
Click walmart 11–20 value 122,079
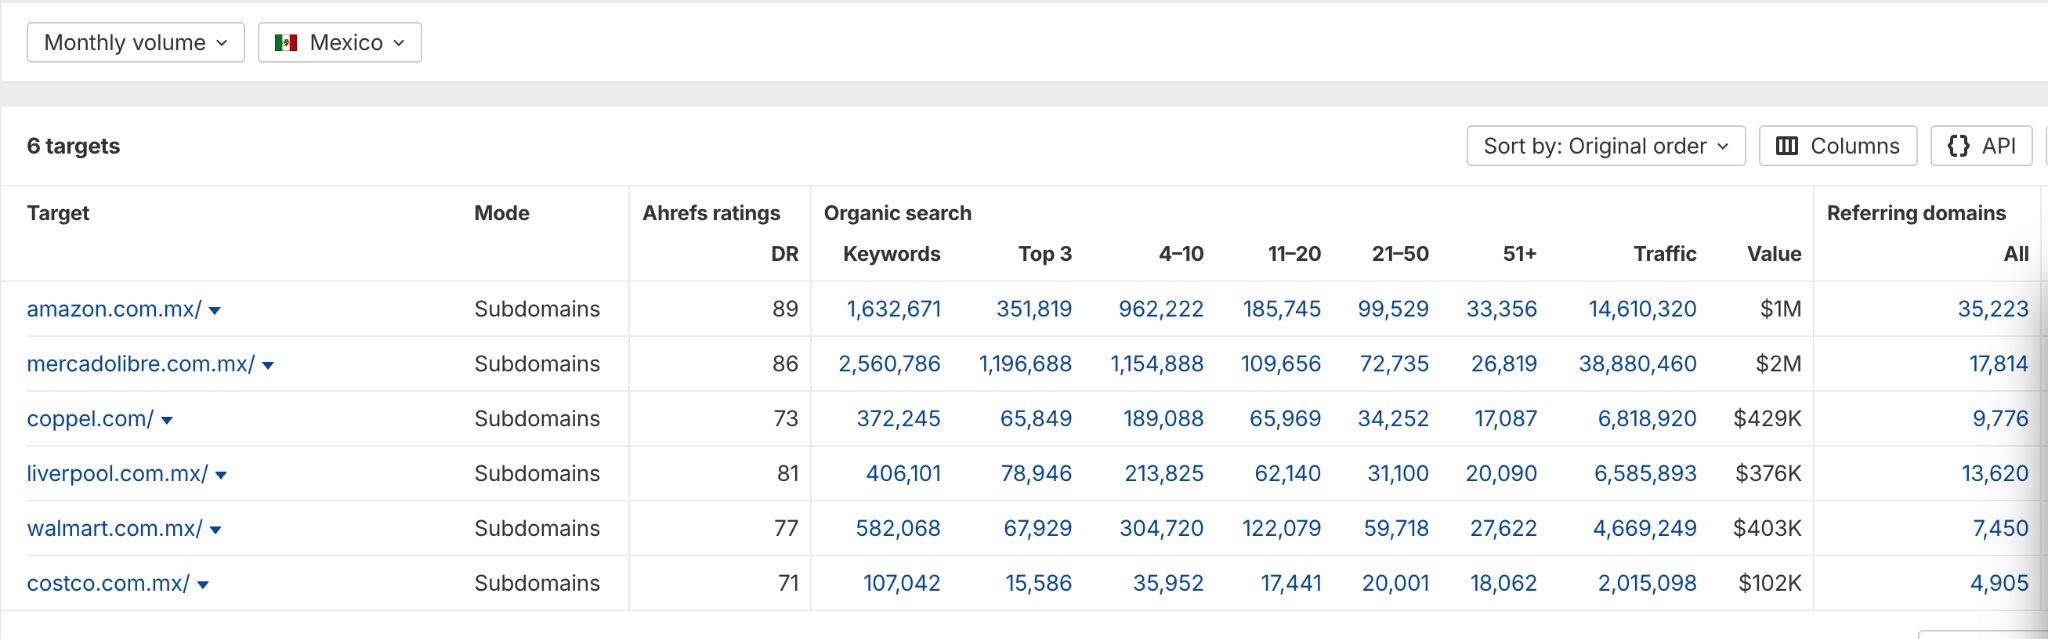pos(1282,529)
